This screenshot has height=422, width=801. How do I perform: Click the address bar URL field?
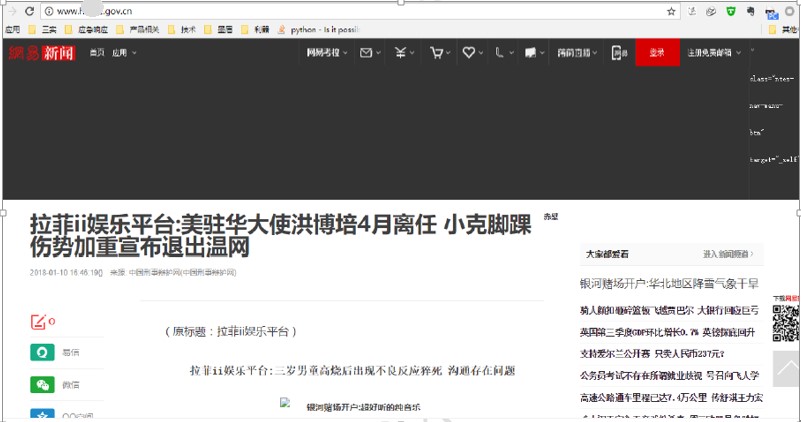(358, 11)
